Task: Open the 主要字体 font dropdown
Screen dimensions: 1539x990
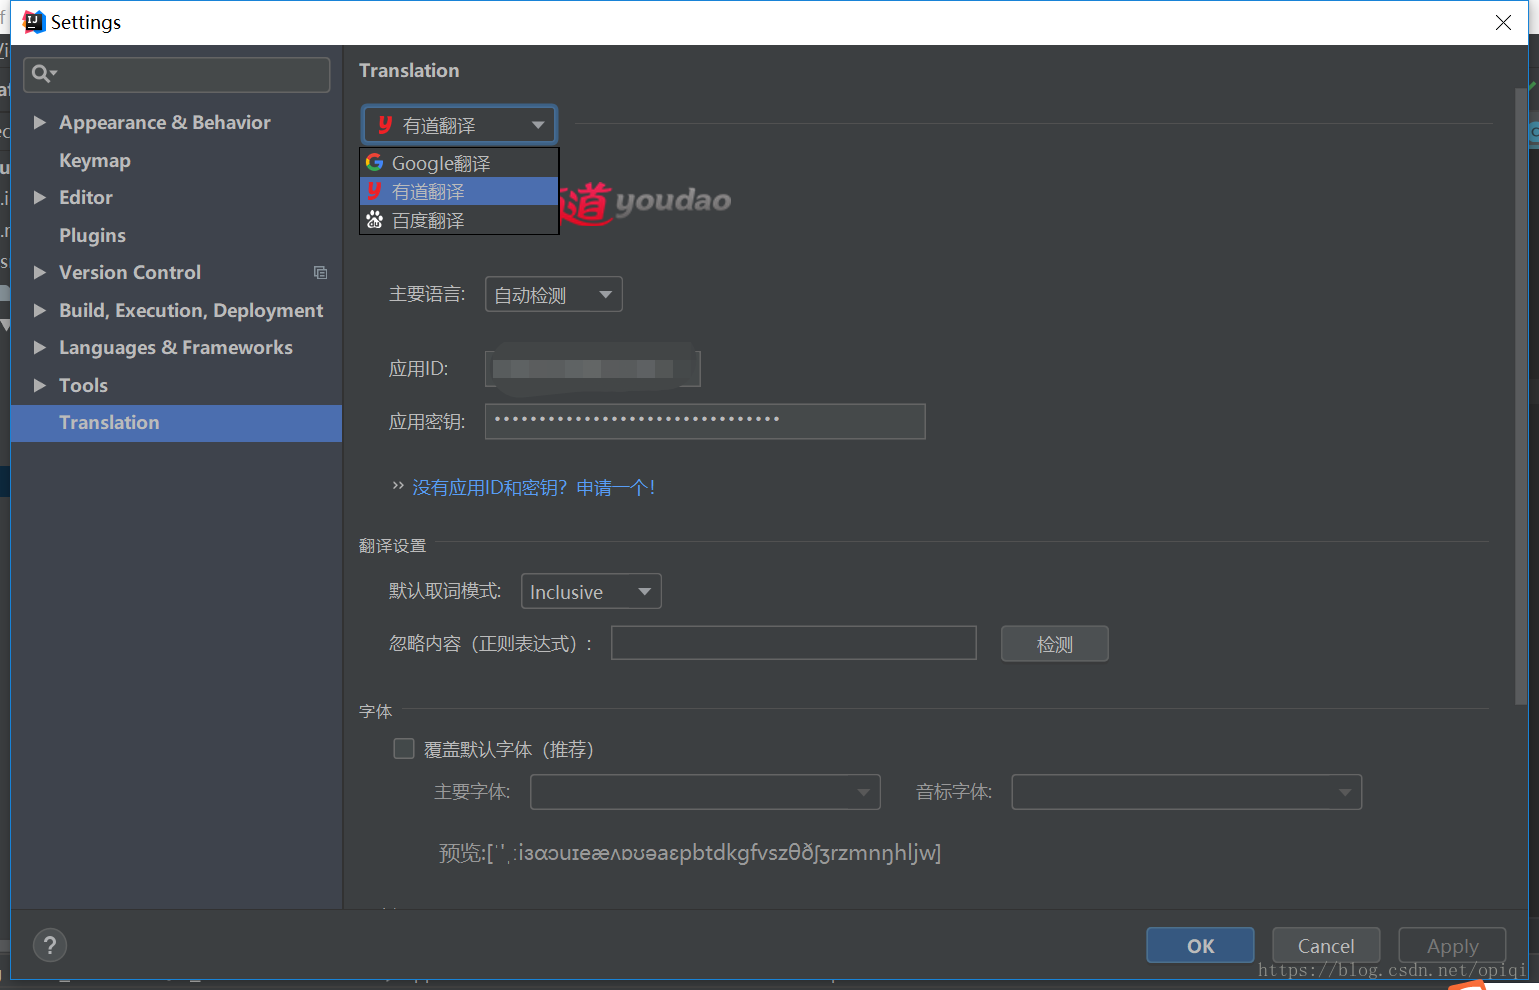Action: [x=705, y=792]
